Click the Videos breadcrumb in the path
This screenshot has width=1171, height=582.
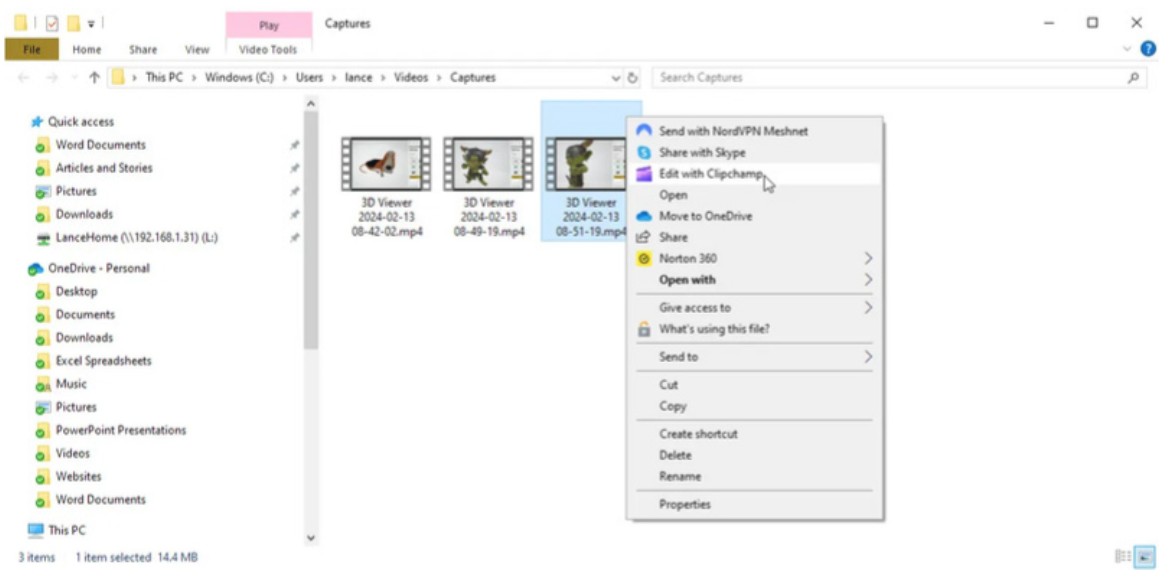[410, 78]
